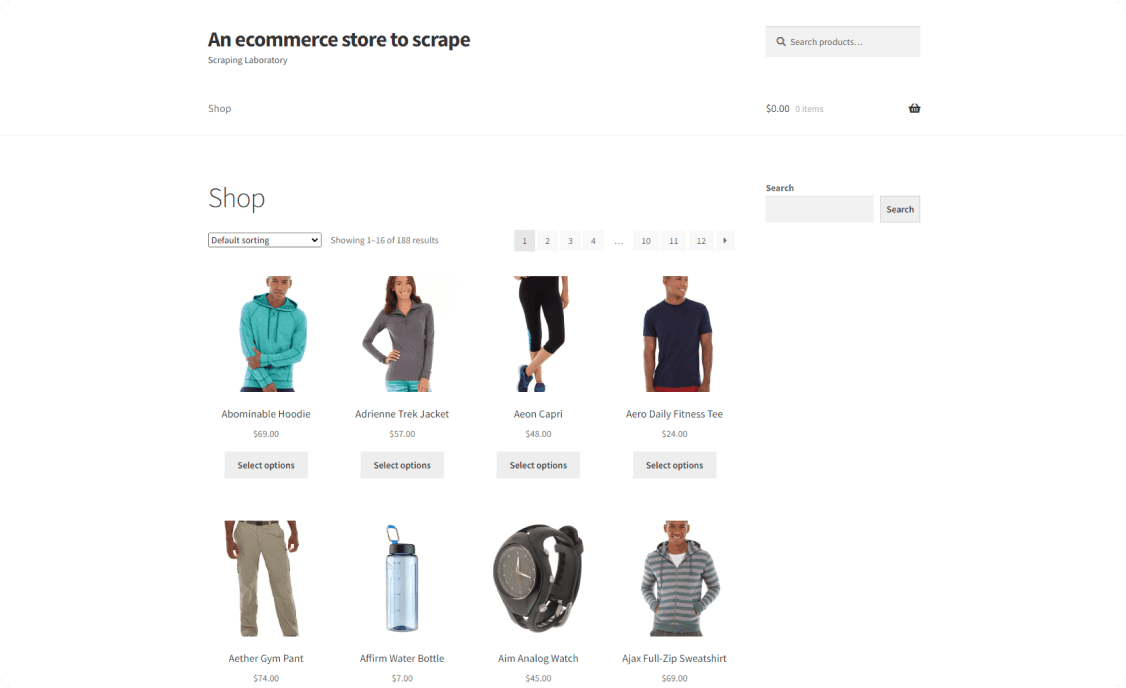Click the Affirm Water Bottle product title
This screenshot has height=688, width=1126.
[402, 658]
